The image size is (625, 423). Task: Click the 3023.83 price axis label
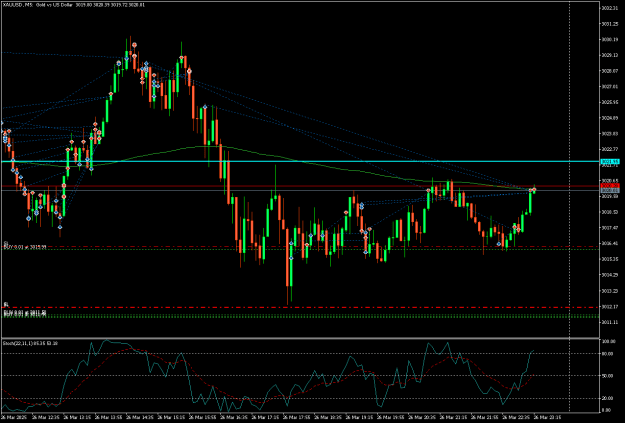(x=610, y=134)
